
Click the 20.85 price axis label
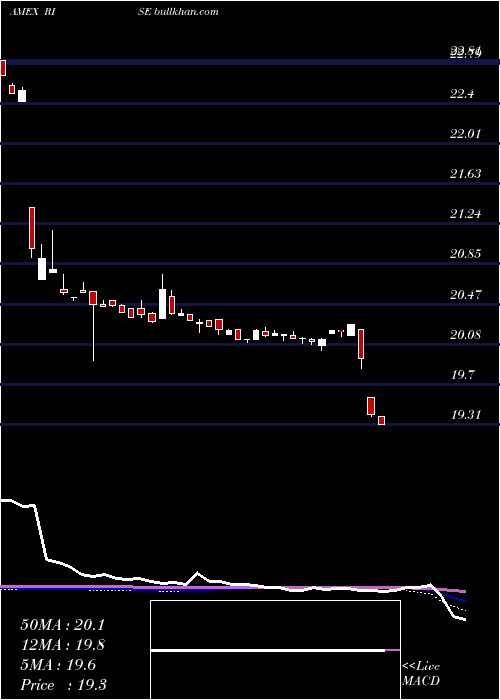click(466, 254)
